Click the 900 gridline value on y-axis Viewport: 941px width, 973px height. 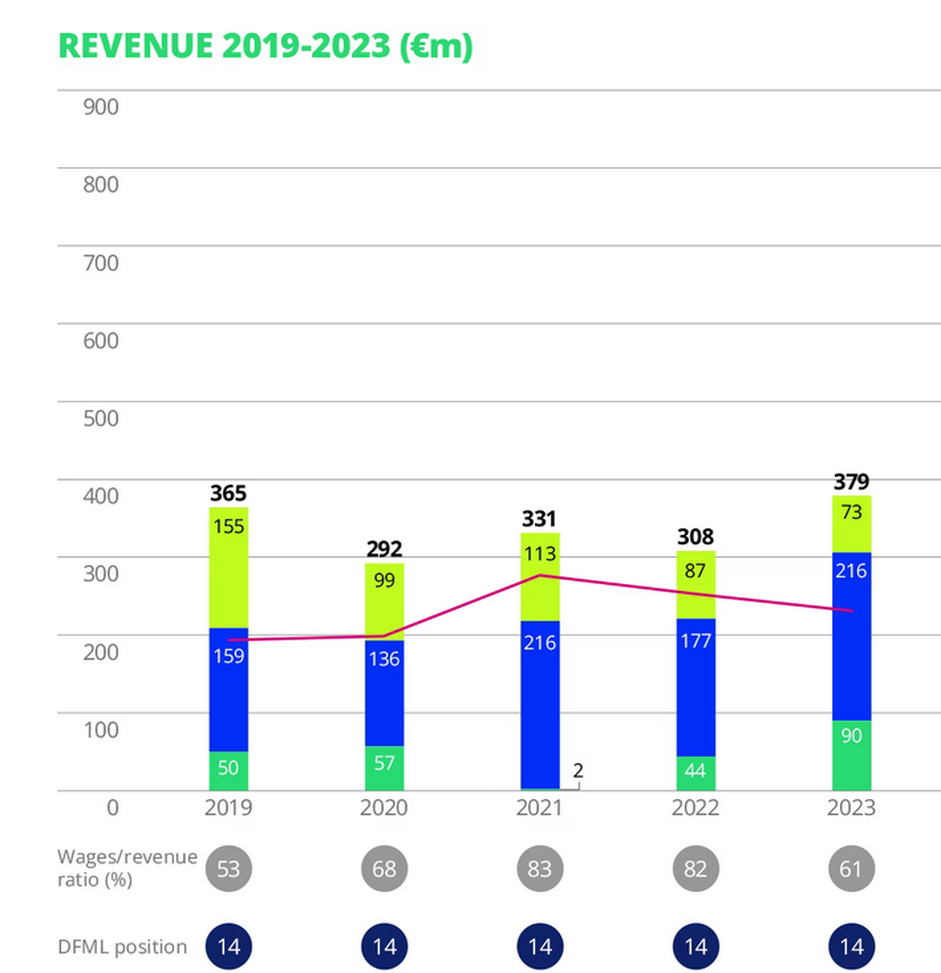[x=99, y=107]
